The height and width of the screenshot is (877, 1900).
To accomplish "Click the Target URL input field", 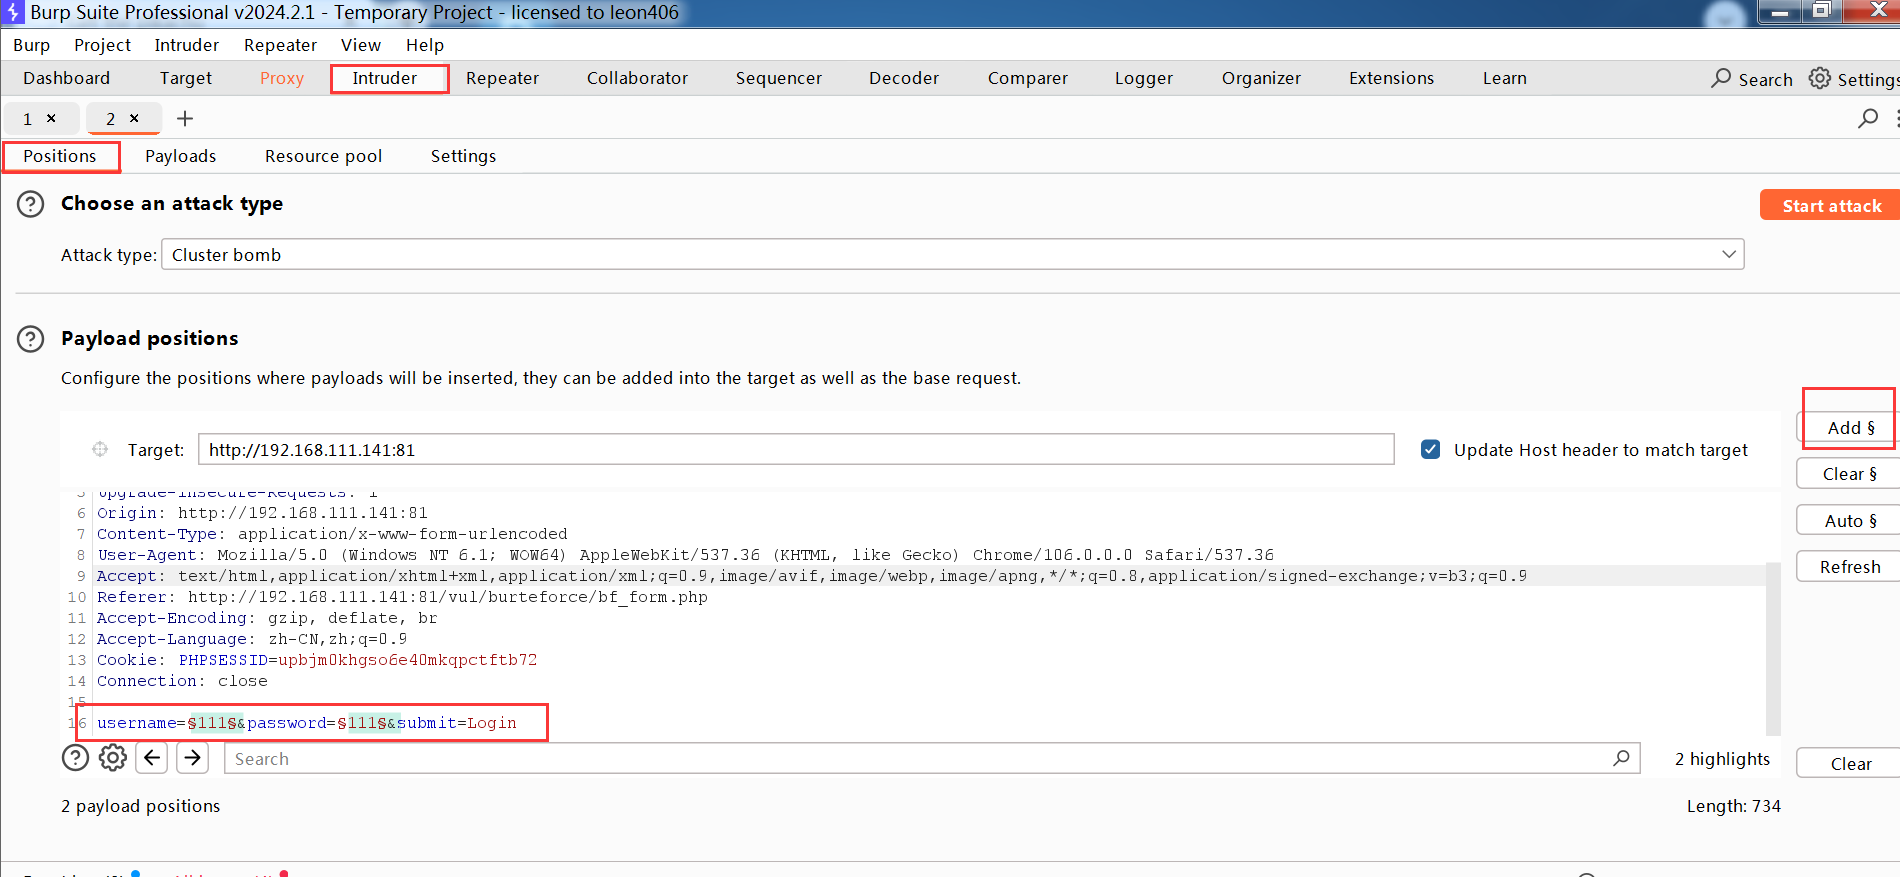I will (x=795, y=450).
